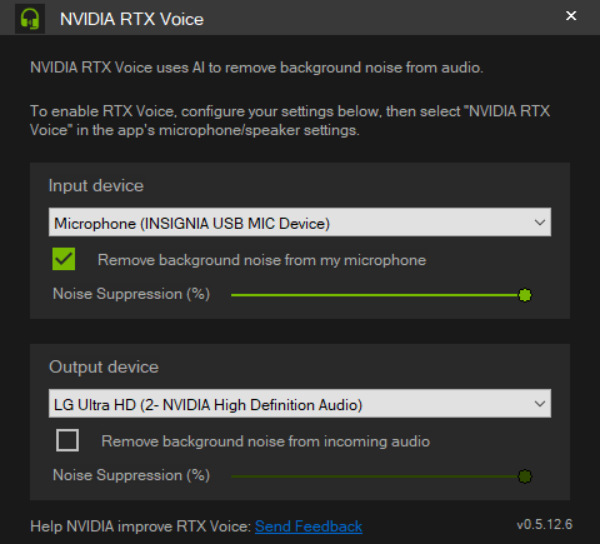The width and height of the screenshot is (600, 544).
Task: Uncheck the microphone noise removal checkbox
Action: (x=65, y=260)
